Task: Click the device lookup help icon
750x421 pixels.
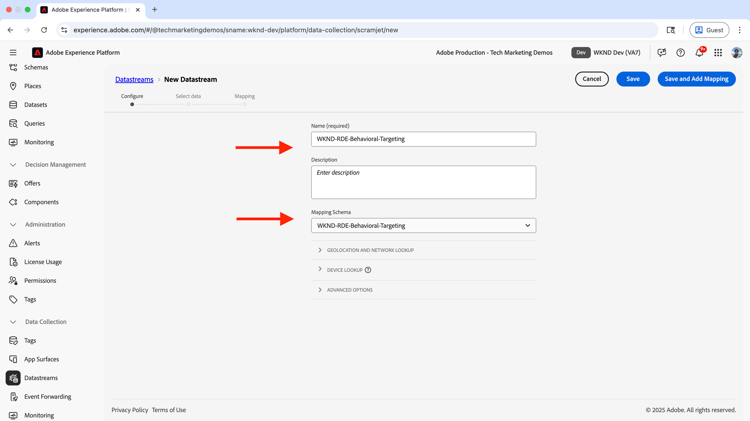Action: (368, 270)
